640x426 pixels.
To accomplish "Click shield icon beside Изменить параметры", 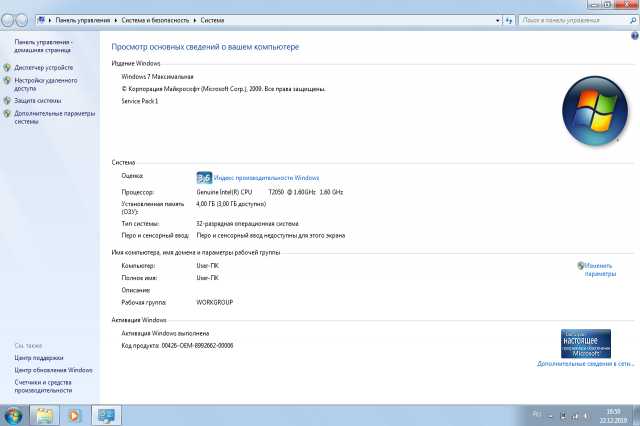I will coord(580,266).
